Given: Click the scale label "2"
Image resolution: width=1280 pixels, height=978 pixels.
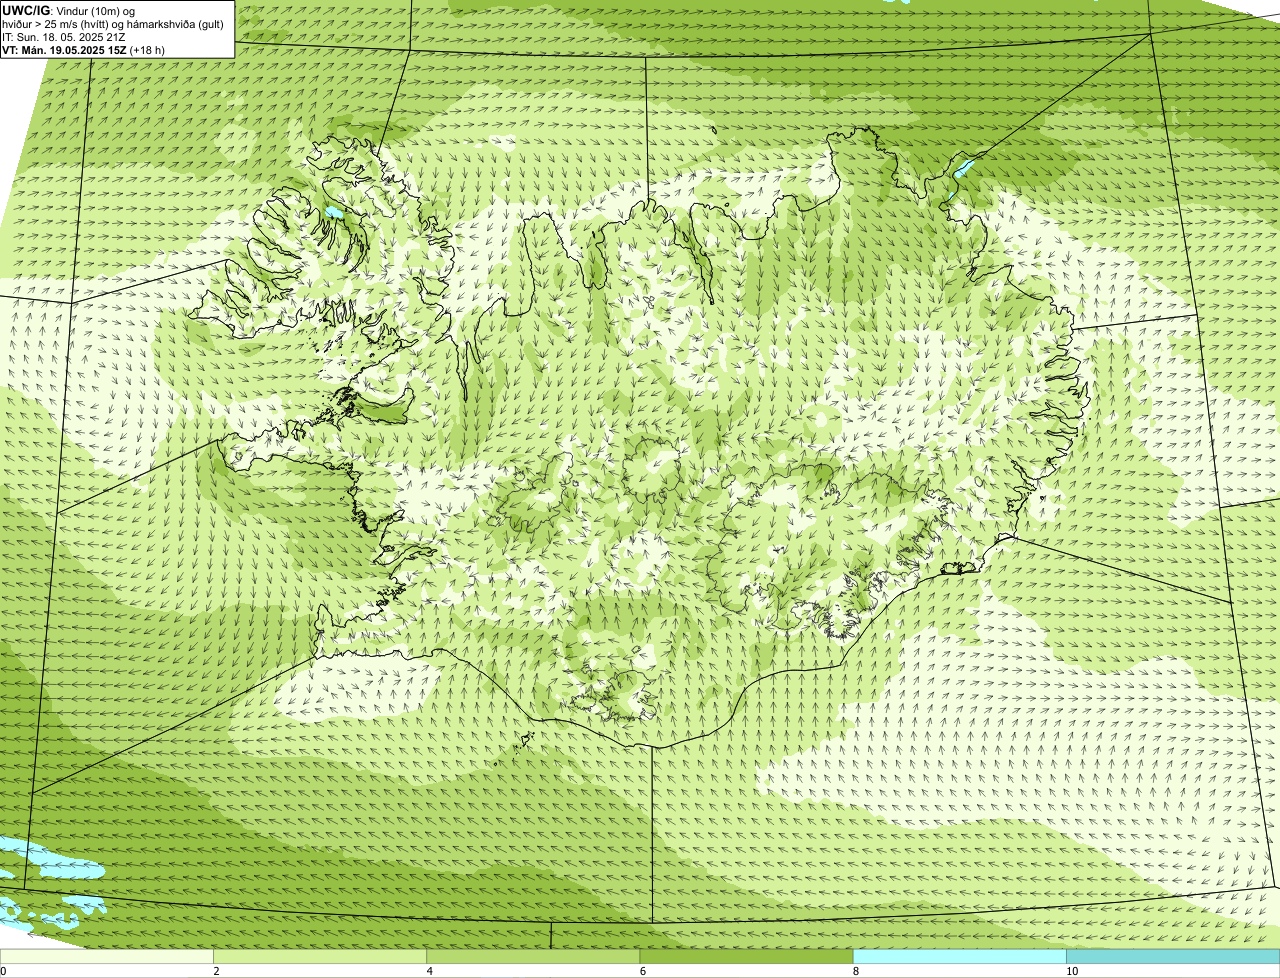Looking at the screenshot, I should coord(216,972).
